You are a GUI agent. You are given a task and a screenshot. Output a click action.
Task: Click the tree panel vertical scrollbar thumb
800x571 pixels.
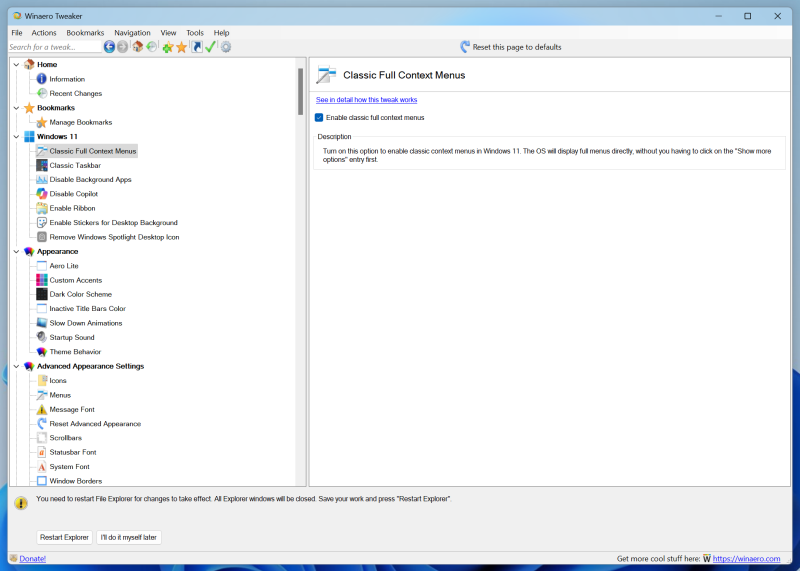pyautogui.click(x=301, y=91)
